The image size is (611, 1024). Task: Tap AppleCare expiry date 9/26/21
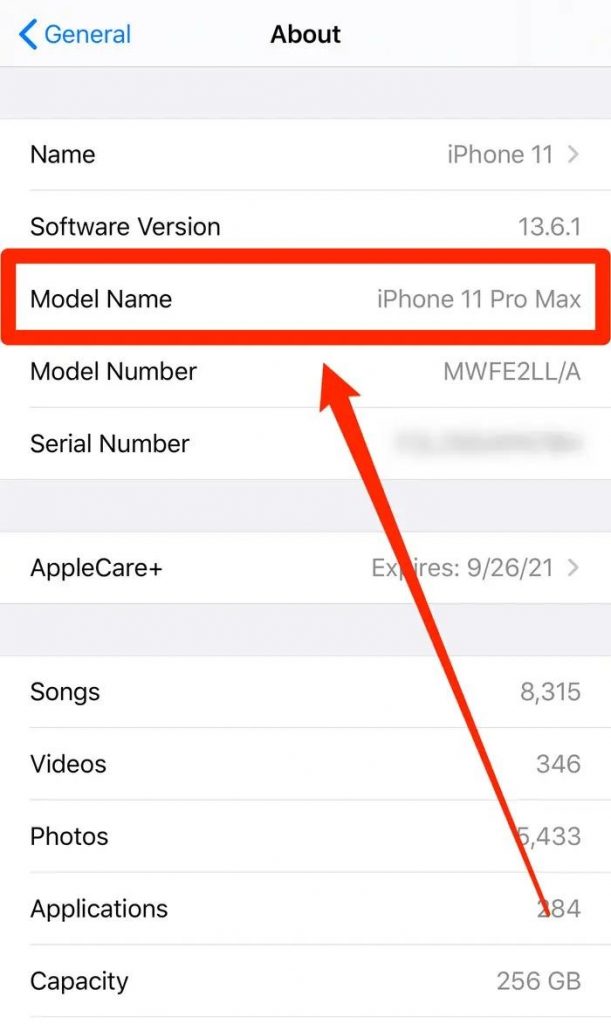point(510,568)
